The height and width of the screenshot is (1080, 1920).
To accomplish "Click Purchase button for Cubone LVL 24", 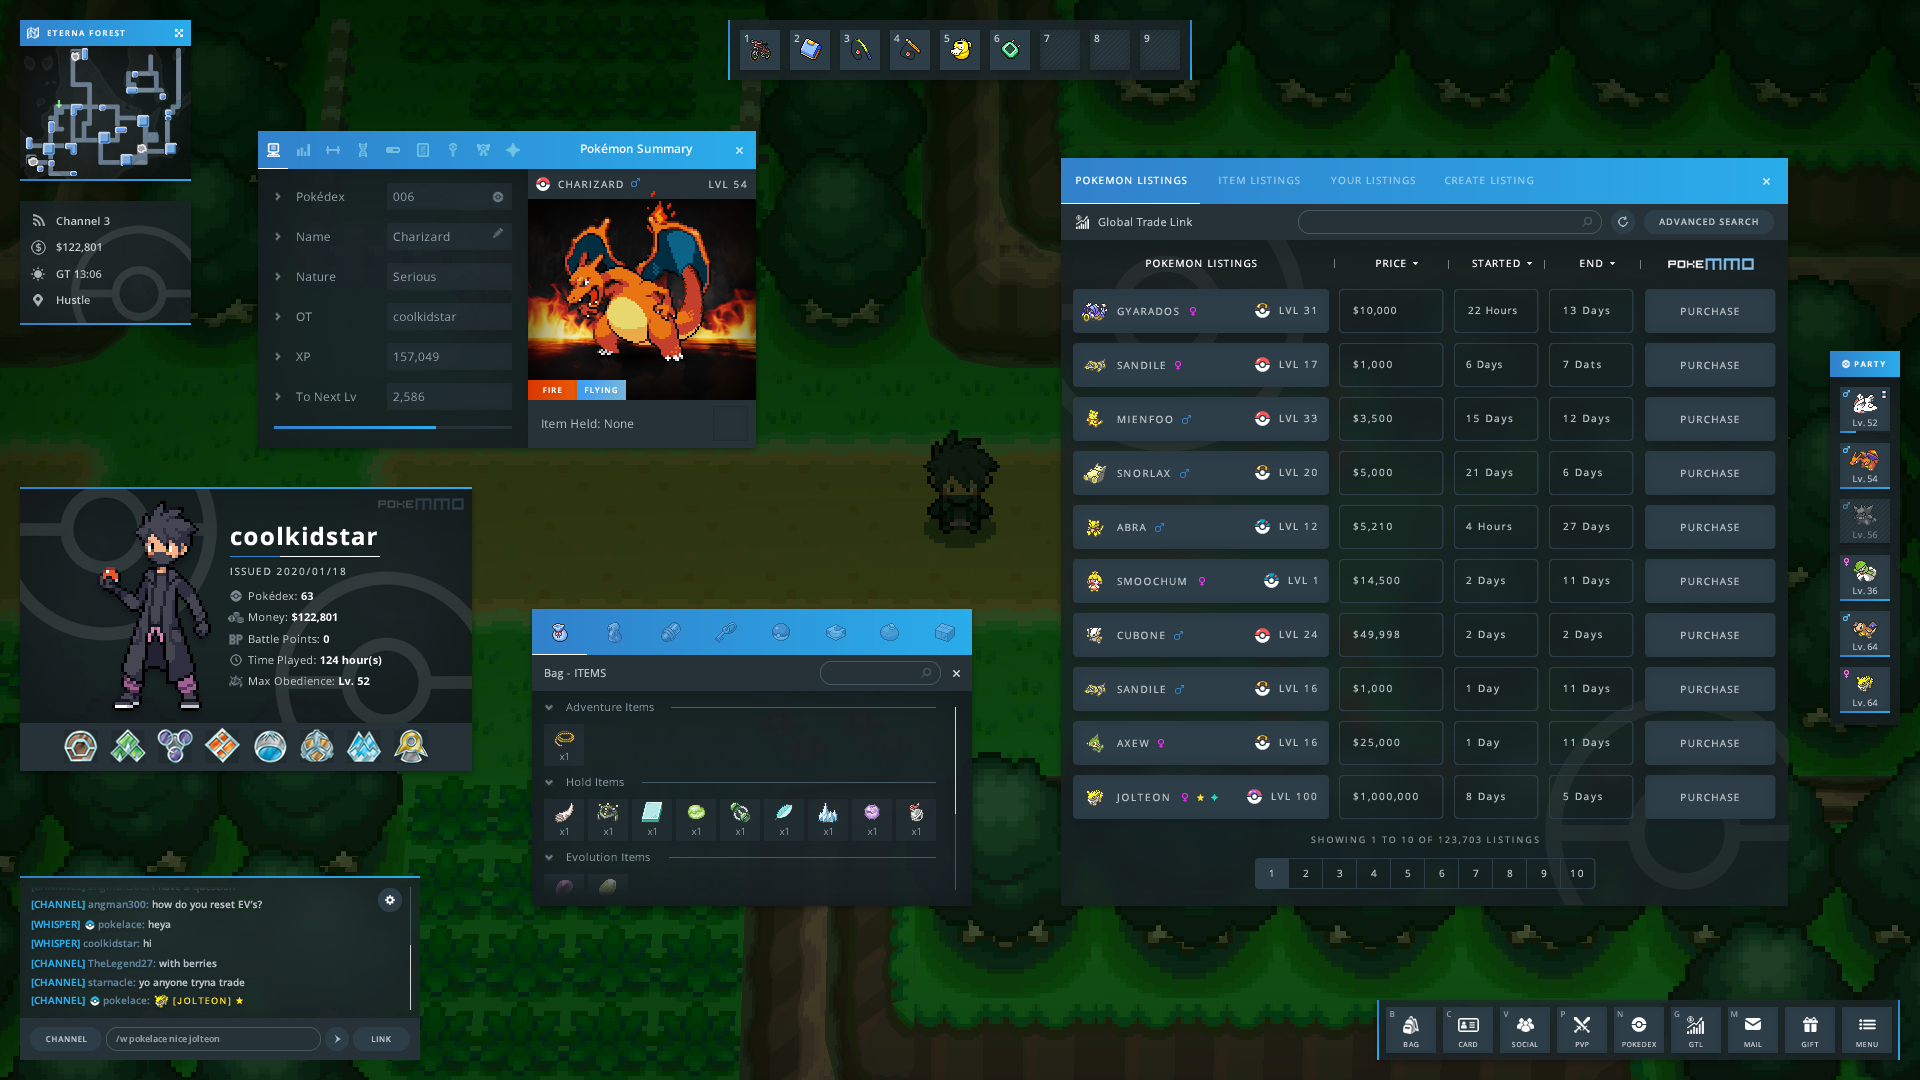I will 1710,634.
